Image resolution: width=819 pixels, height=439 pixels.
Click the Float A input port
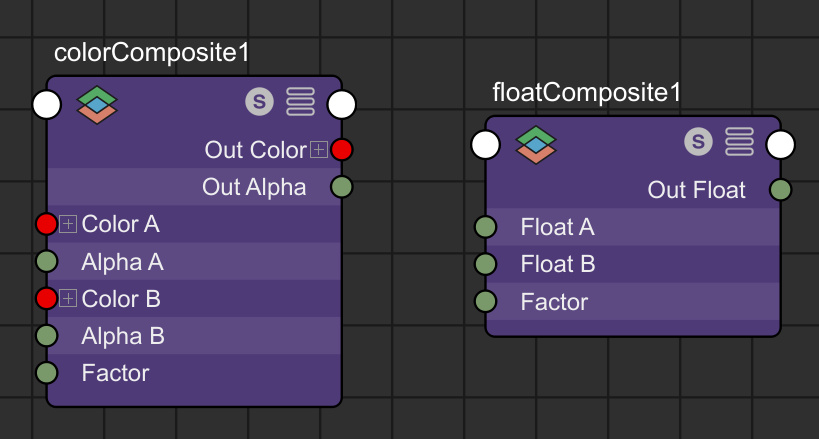[485, 227]
